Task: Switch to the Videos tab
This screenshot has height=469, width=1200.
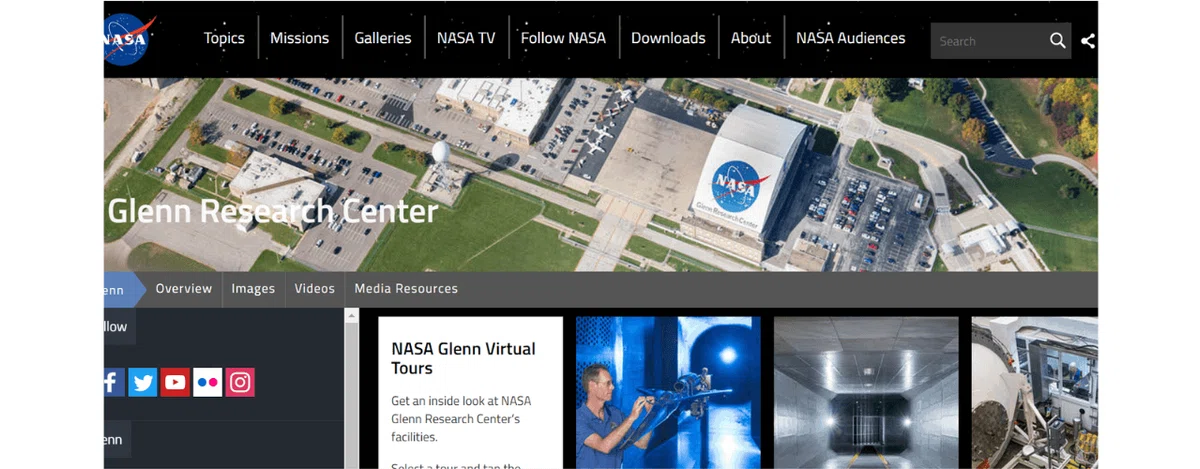Action: point(315,289)
